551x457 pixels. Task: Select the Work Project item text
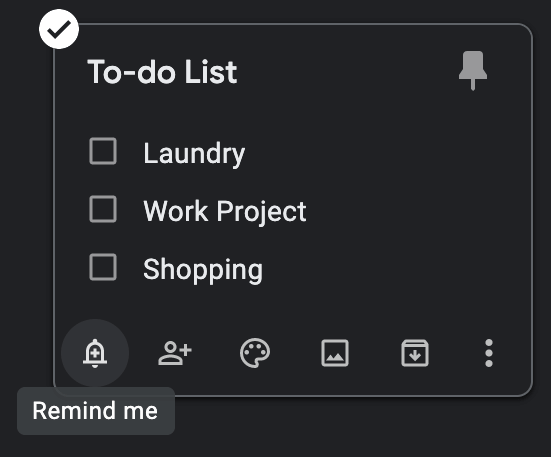pyautogui.click(x=225, y=211)
